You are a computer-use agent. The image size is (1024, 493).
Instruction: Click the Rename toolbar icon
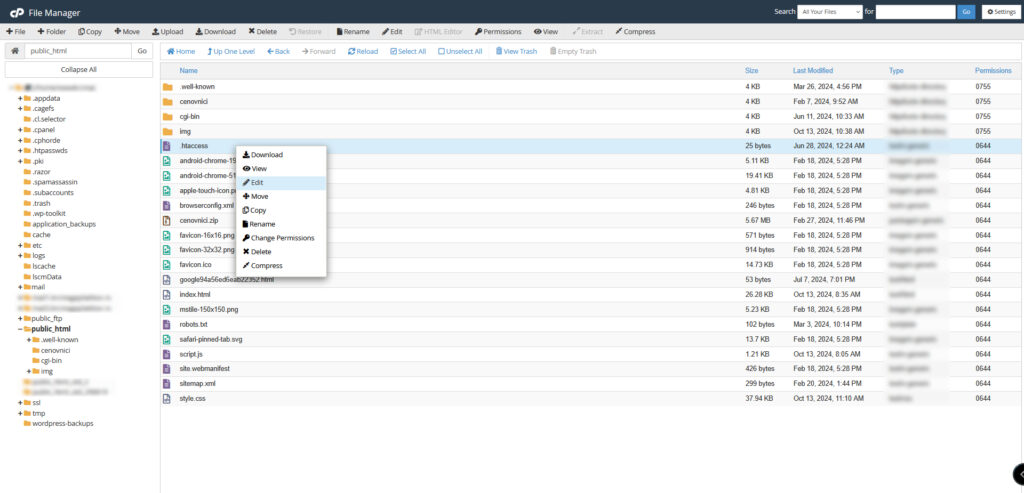[351, 32]
